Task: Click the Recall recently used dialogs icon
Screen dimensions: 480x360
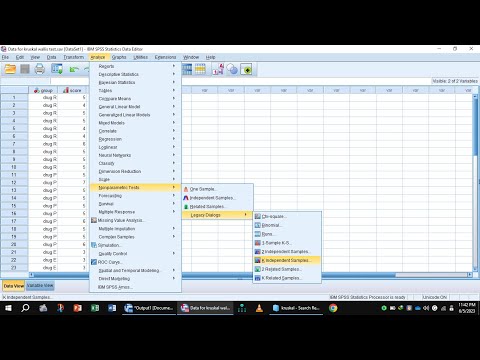Action: coord(57,69)
